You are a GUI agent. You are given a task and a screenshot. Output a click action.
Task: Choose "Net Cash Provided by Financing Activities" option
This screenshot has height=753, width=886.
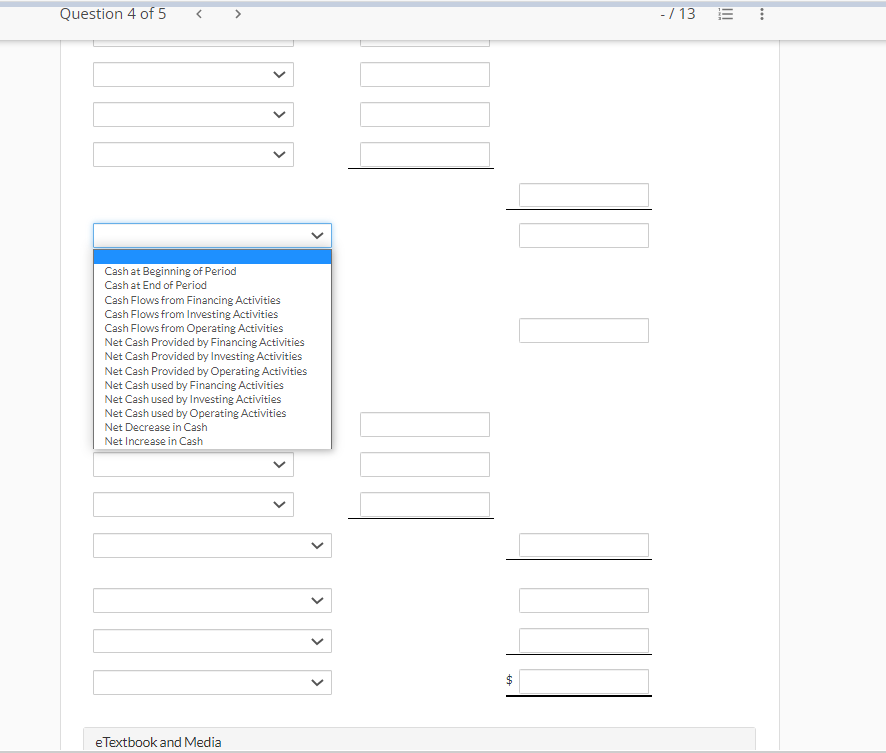(204, 342)
